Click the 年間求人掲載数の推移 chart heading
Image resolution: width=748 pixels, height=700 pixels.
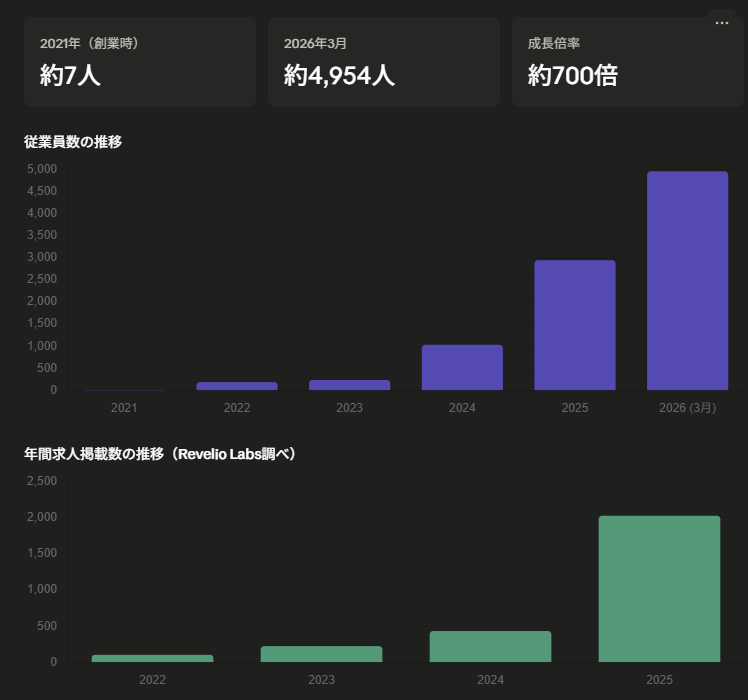click(160, 454)
